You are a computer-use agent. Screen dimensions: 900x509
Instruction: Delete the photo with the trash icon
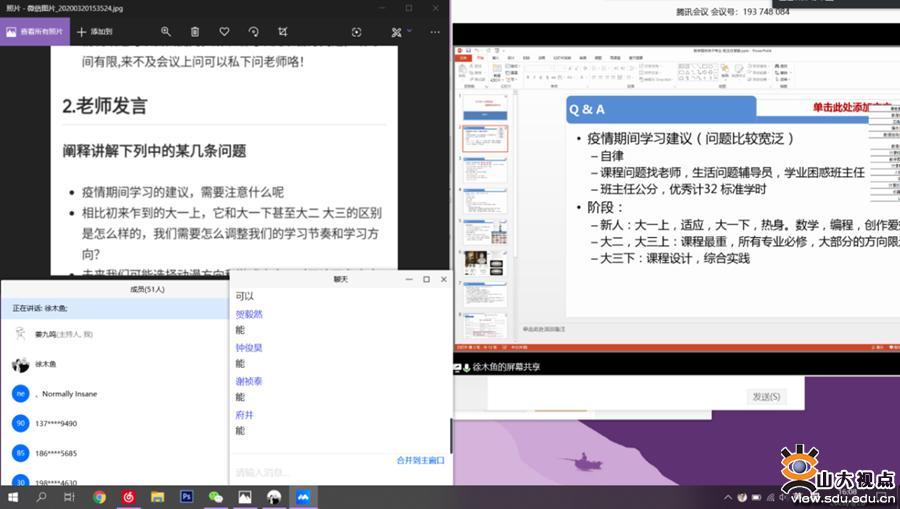coord(195,32)
